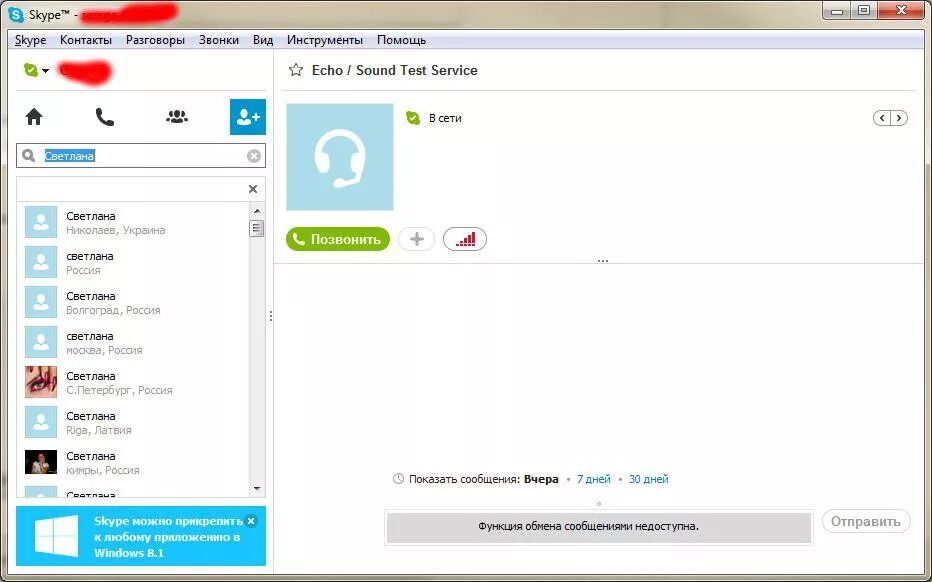Click the results scrollbar up arrow
Screen dimensions: 932x582
pos(257,211)
